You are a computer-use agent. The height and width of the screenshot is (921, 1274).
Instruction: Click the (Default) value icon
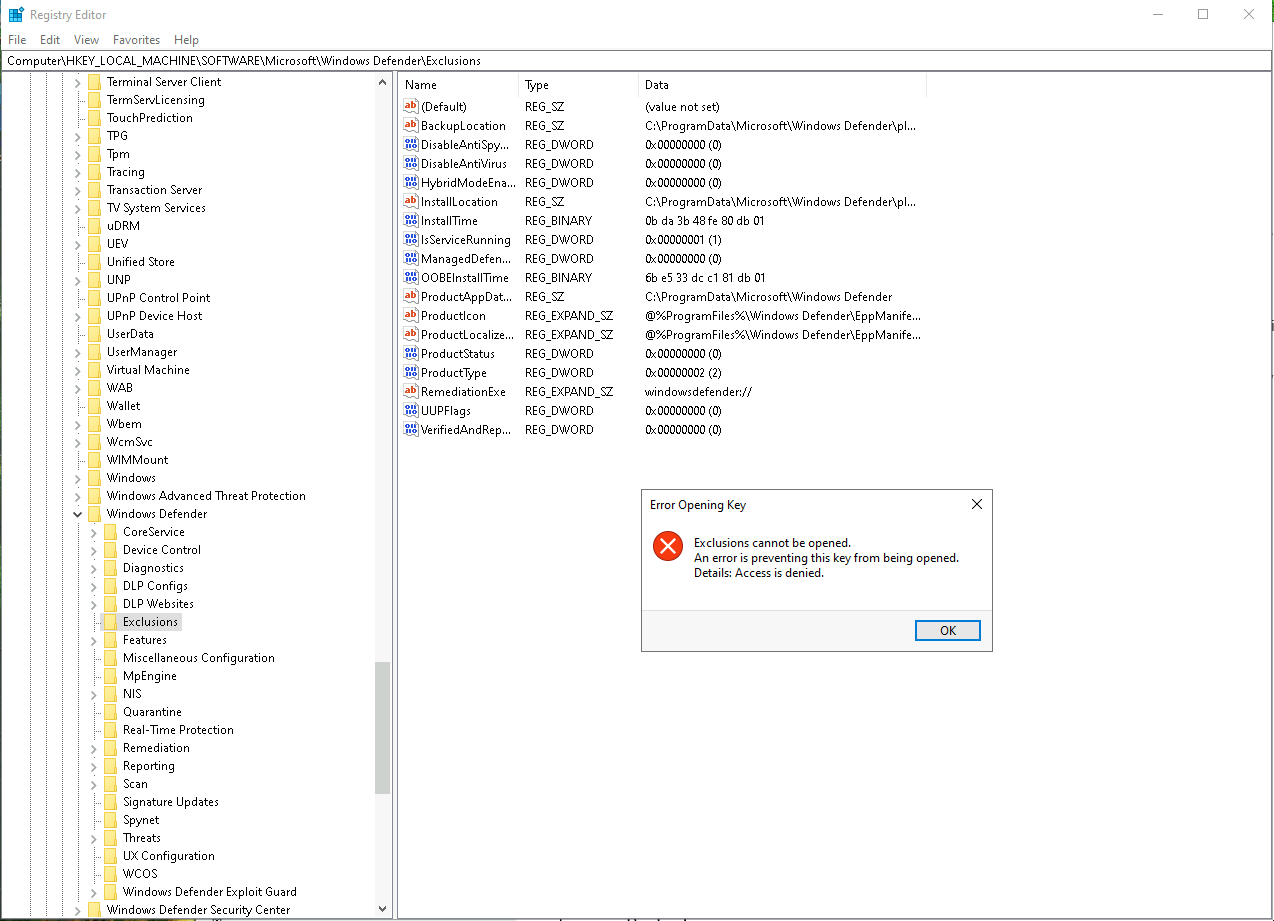coord(410,106)
